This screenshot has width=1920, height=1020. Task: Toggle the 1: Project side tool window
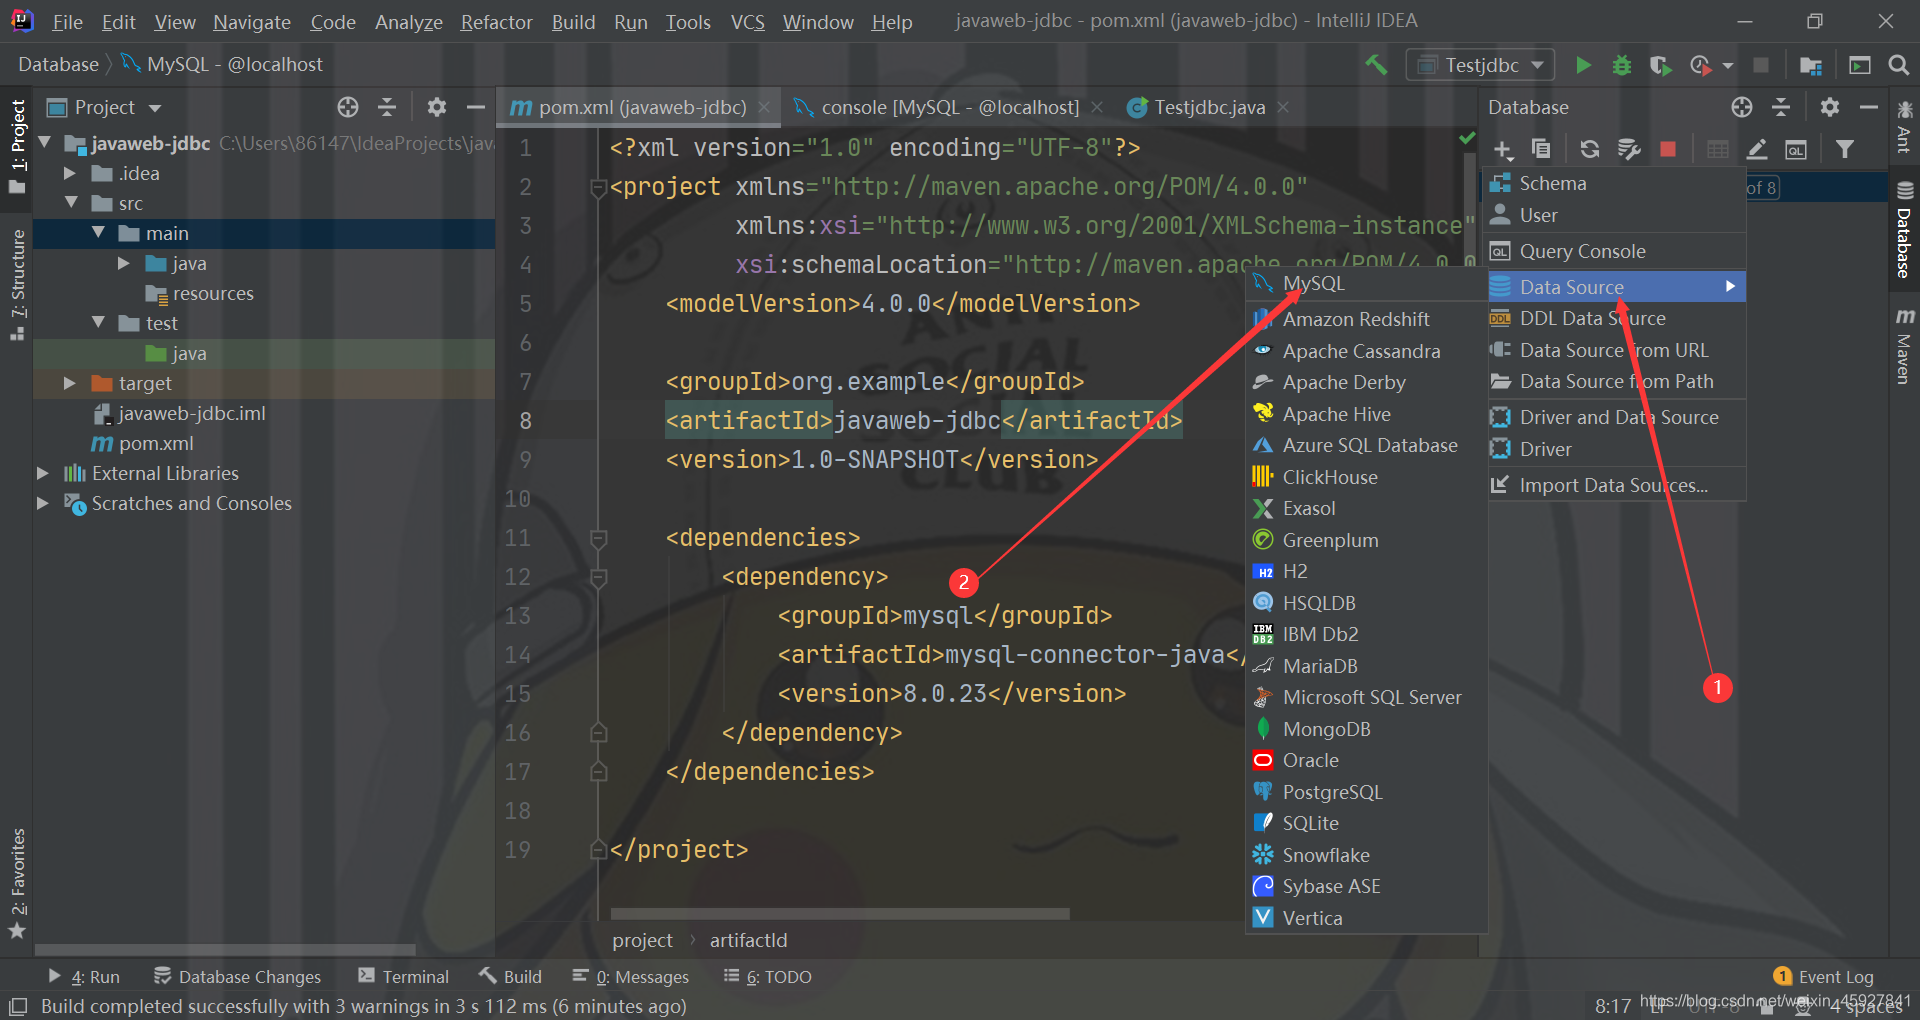(x=17, y=147)
